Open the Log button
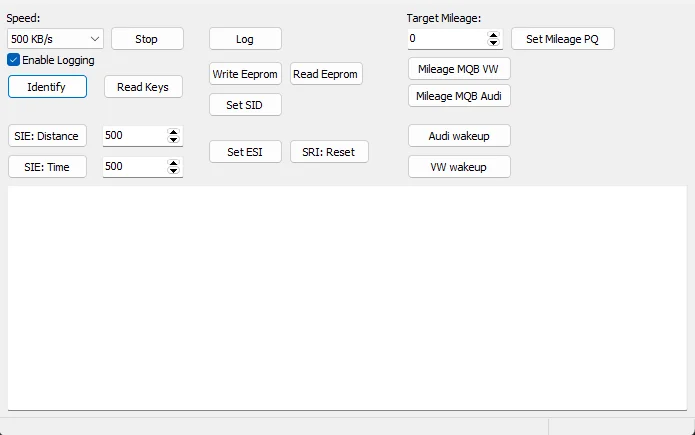This screenshot has height=435, width=695. [245, 39]
